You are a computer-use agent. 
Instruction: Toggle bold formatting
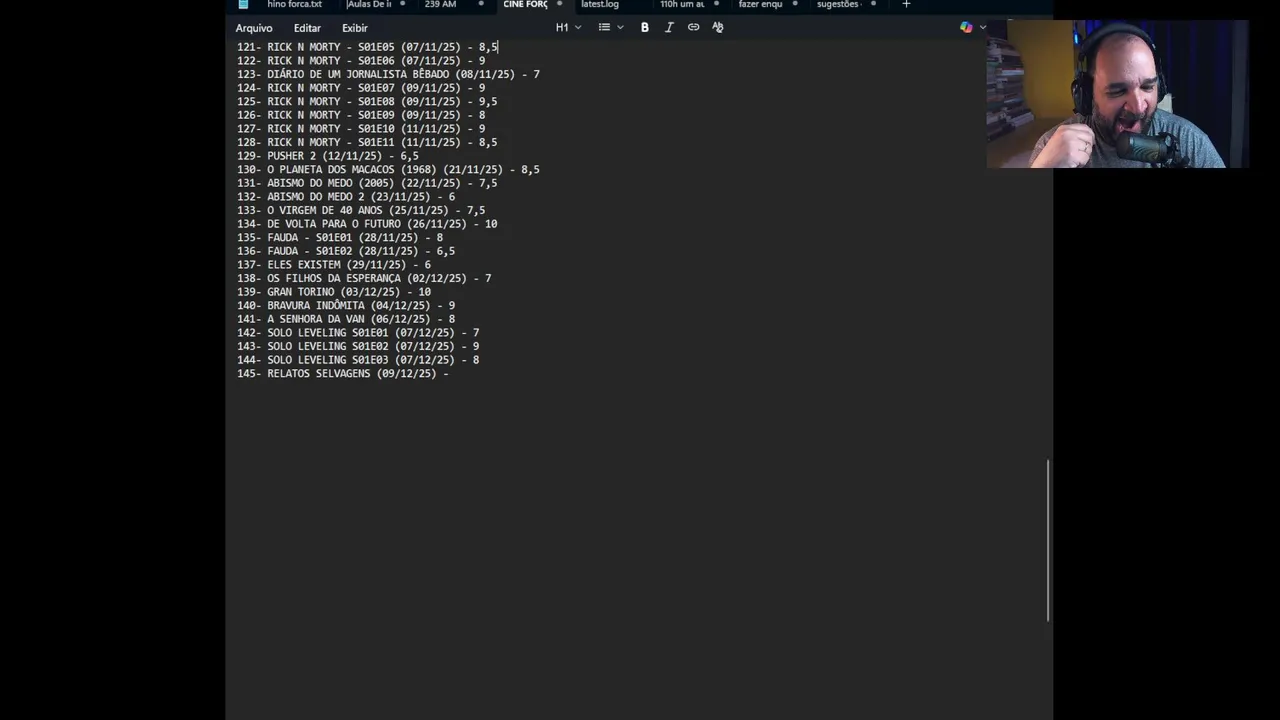645,28
